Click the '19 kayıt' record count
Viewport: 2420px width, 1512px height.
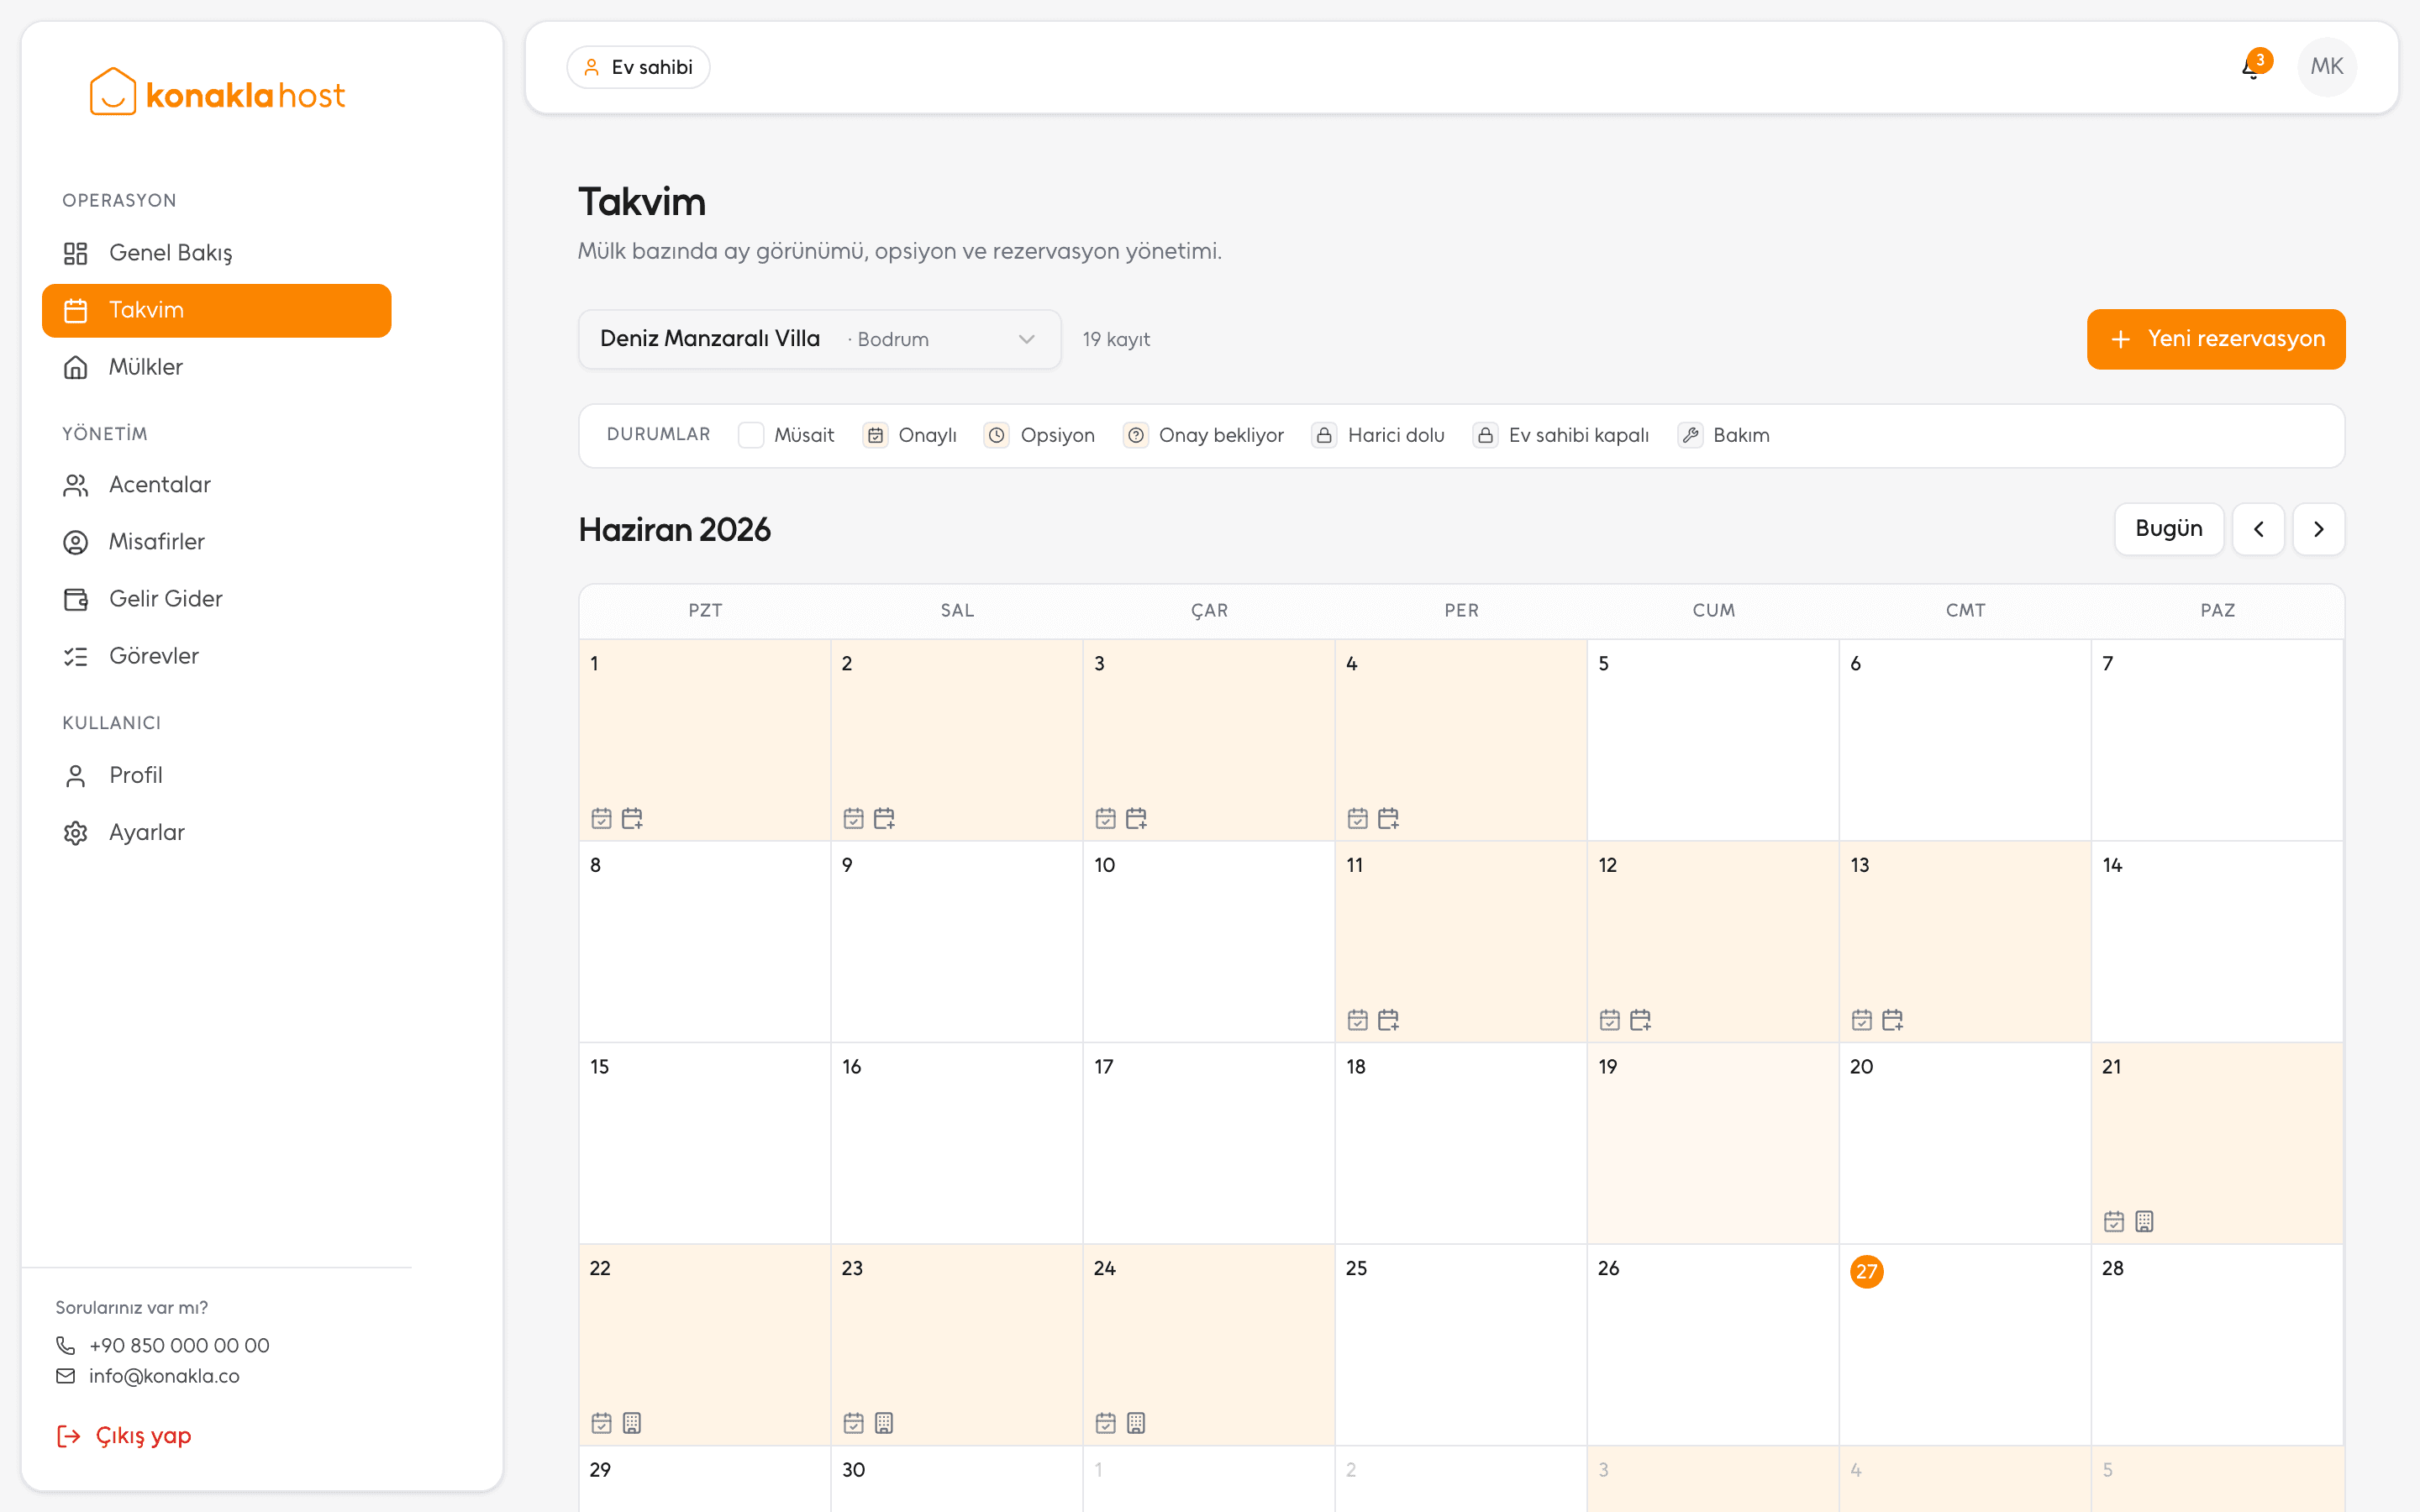1116,339
